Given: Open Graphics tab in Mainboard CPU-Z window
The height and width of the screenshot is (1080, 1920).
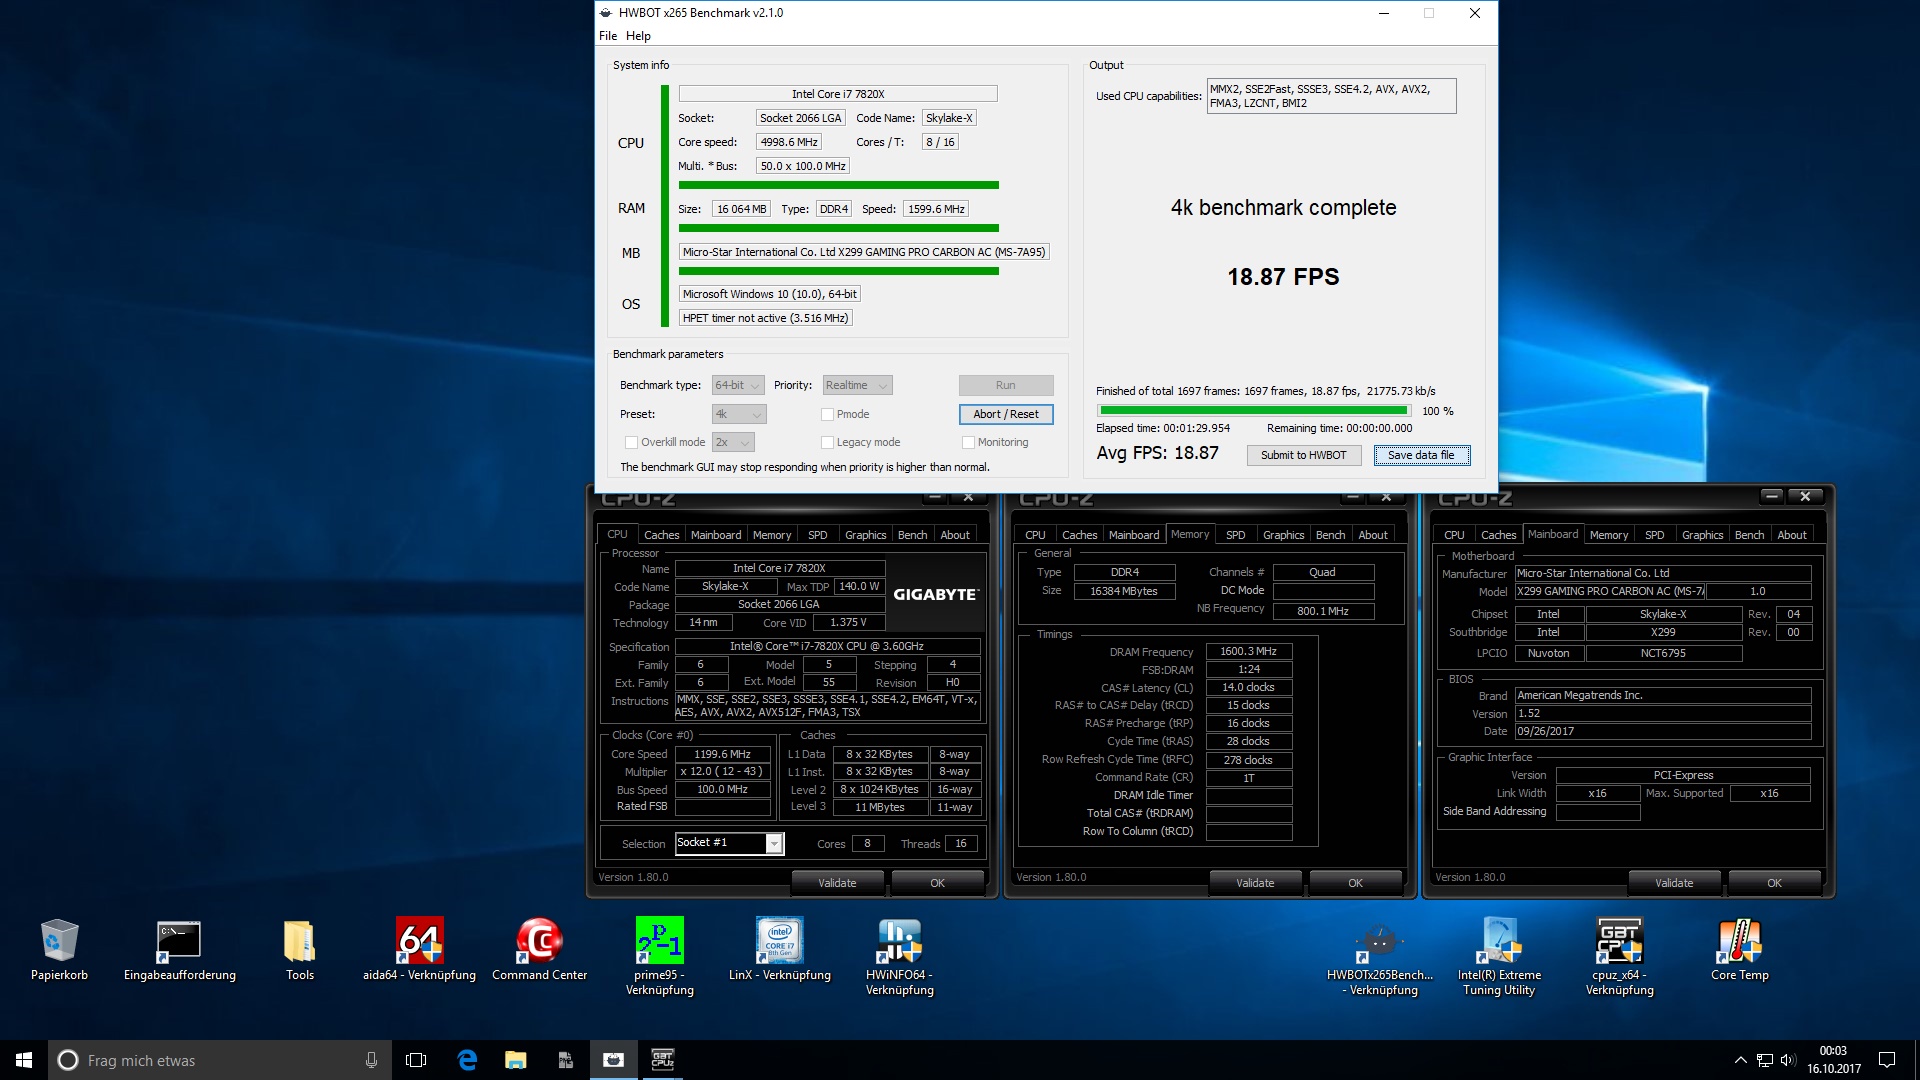Looking at the screenshot, I should pos(1702,535).
